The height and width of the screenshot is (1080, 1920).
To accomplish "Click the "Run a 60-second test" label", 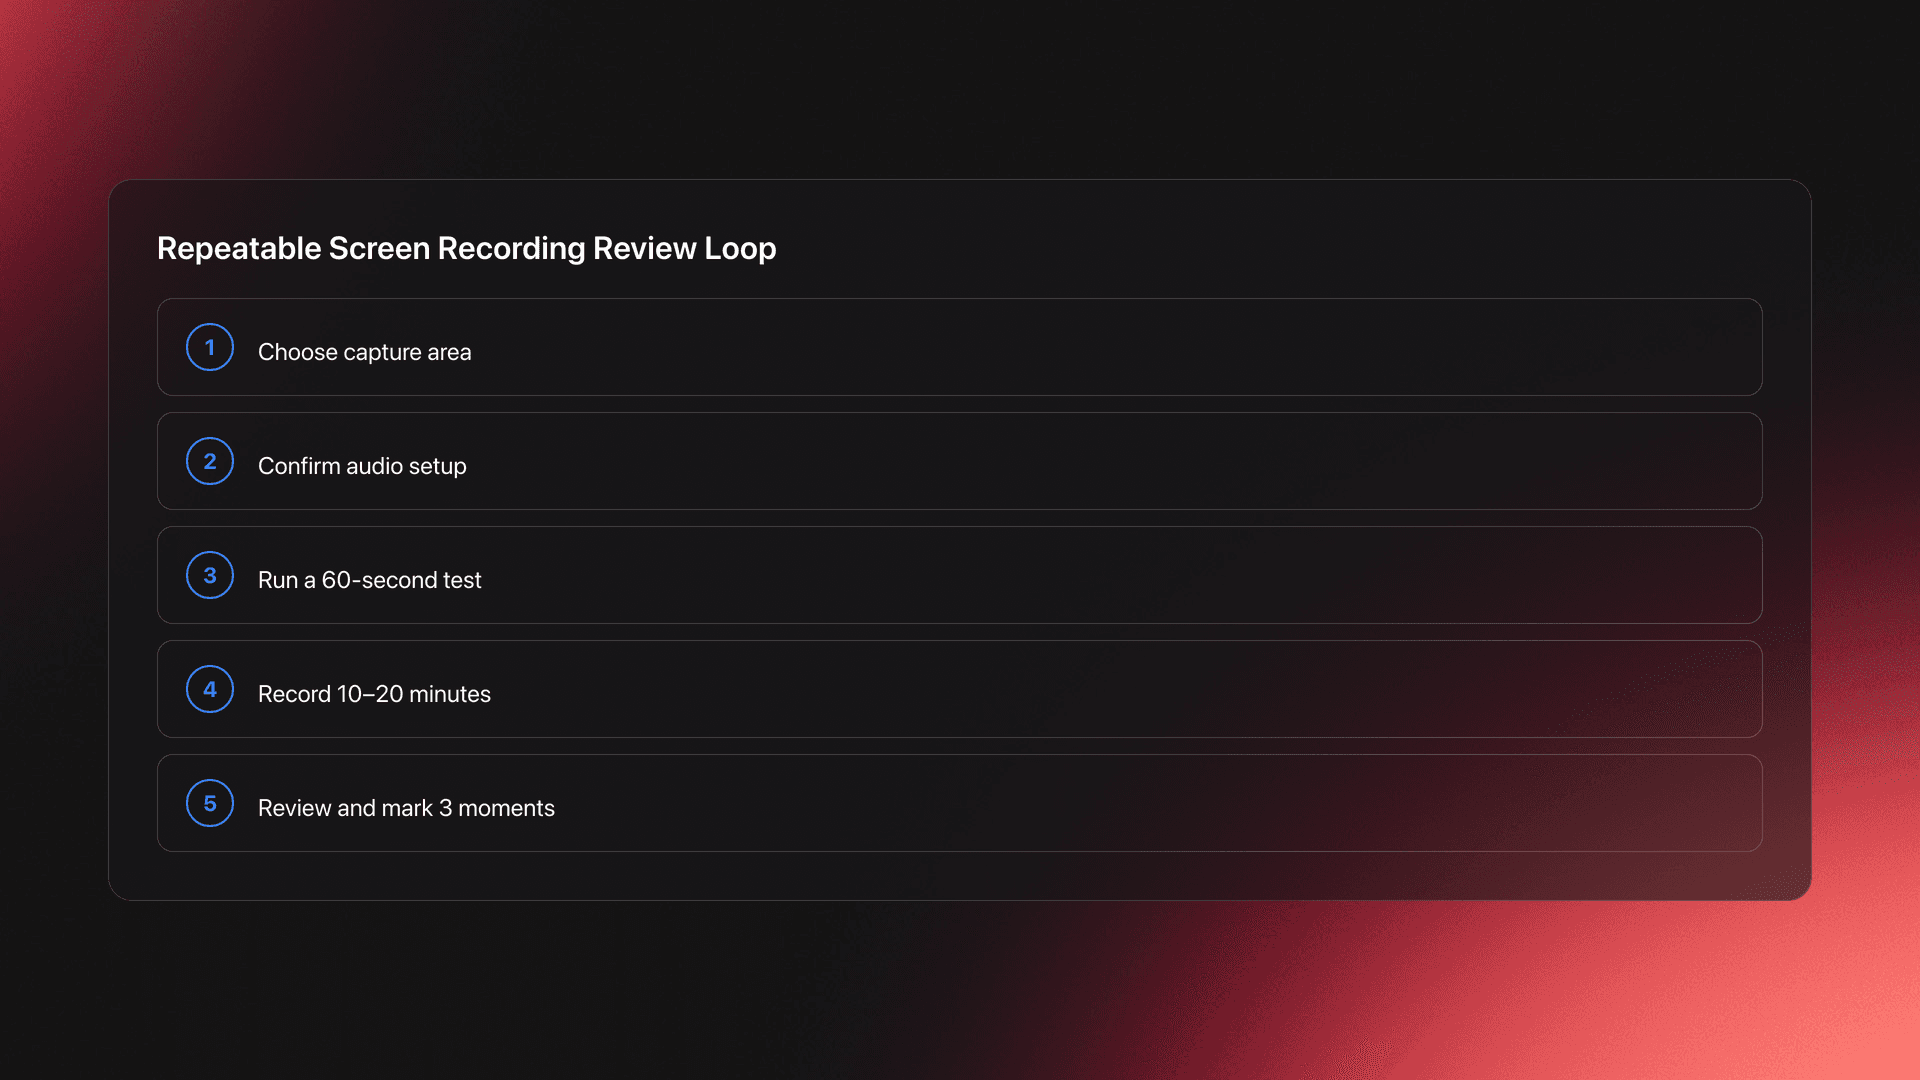I will tap(370, 579).
